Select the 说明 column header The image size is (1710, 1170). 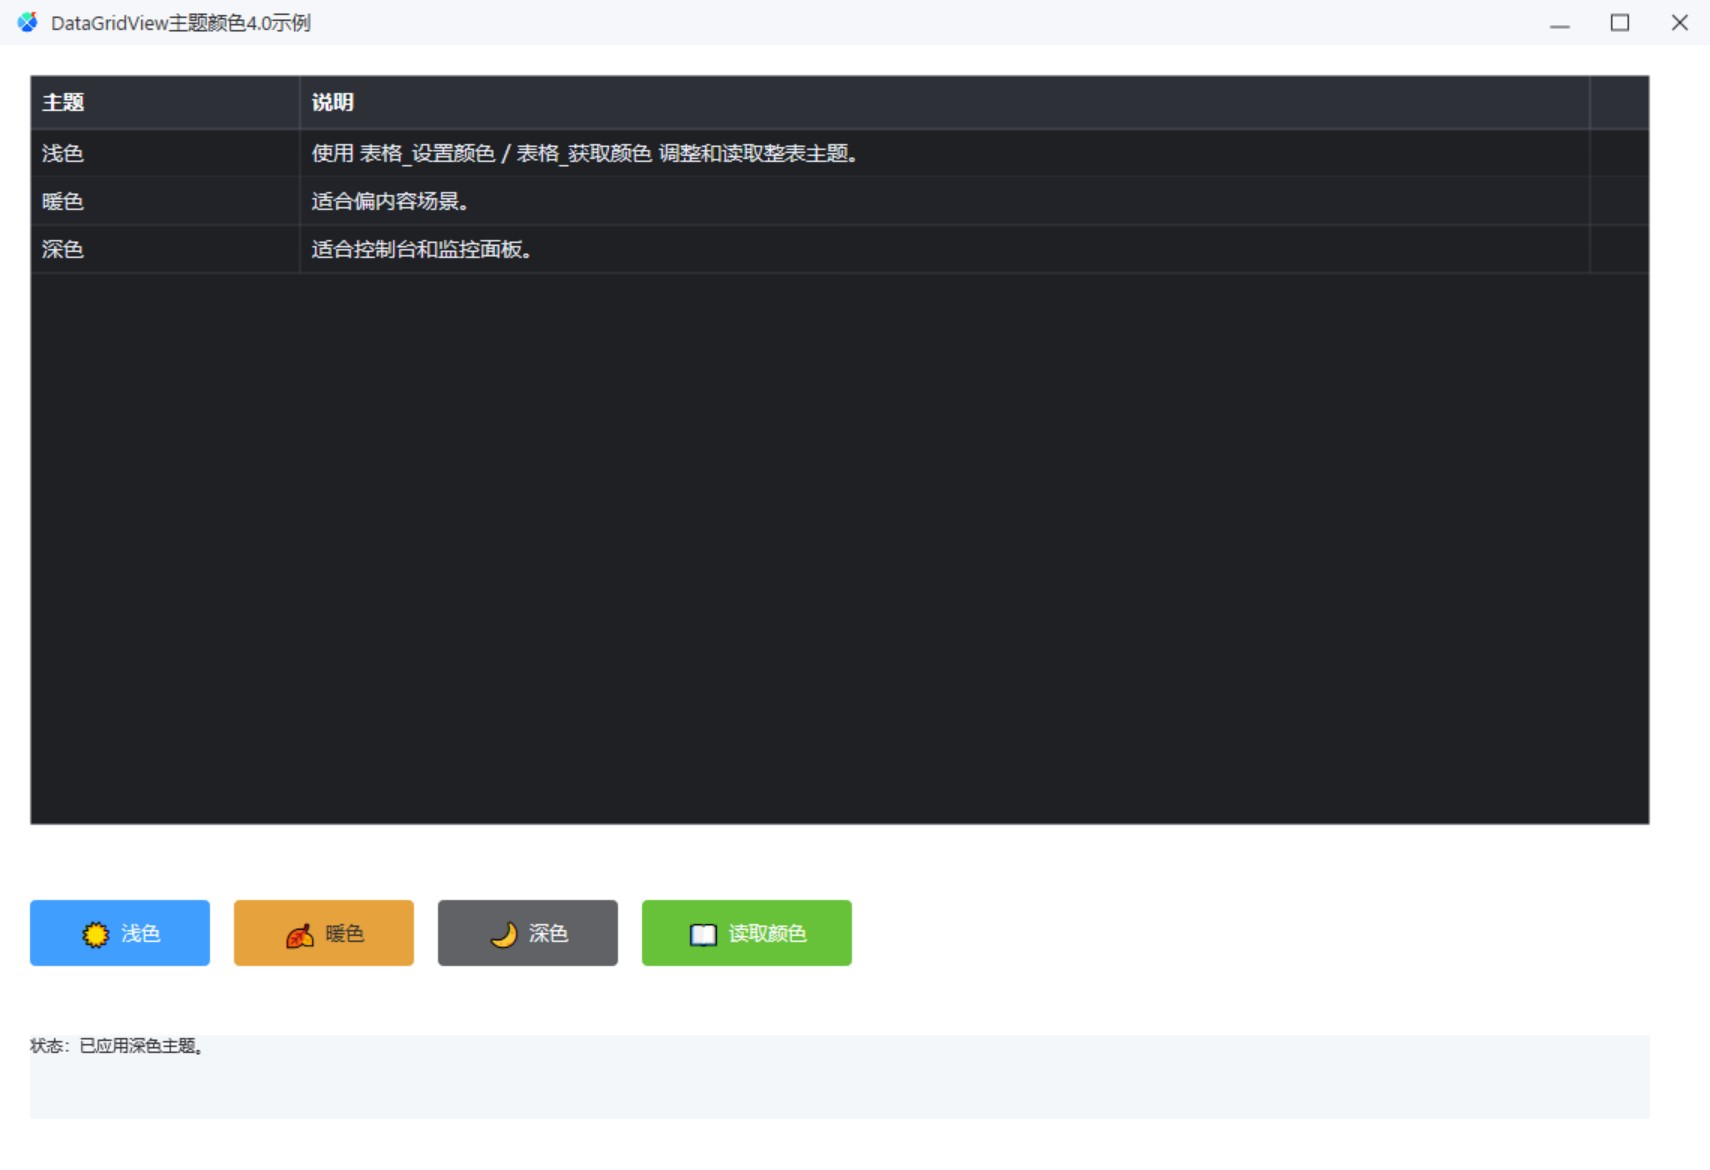click(945, 102)
